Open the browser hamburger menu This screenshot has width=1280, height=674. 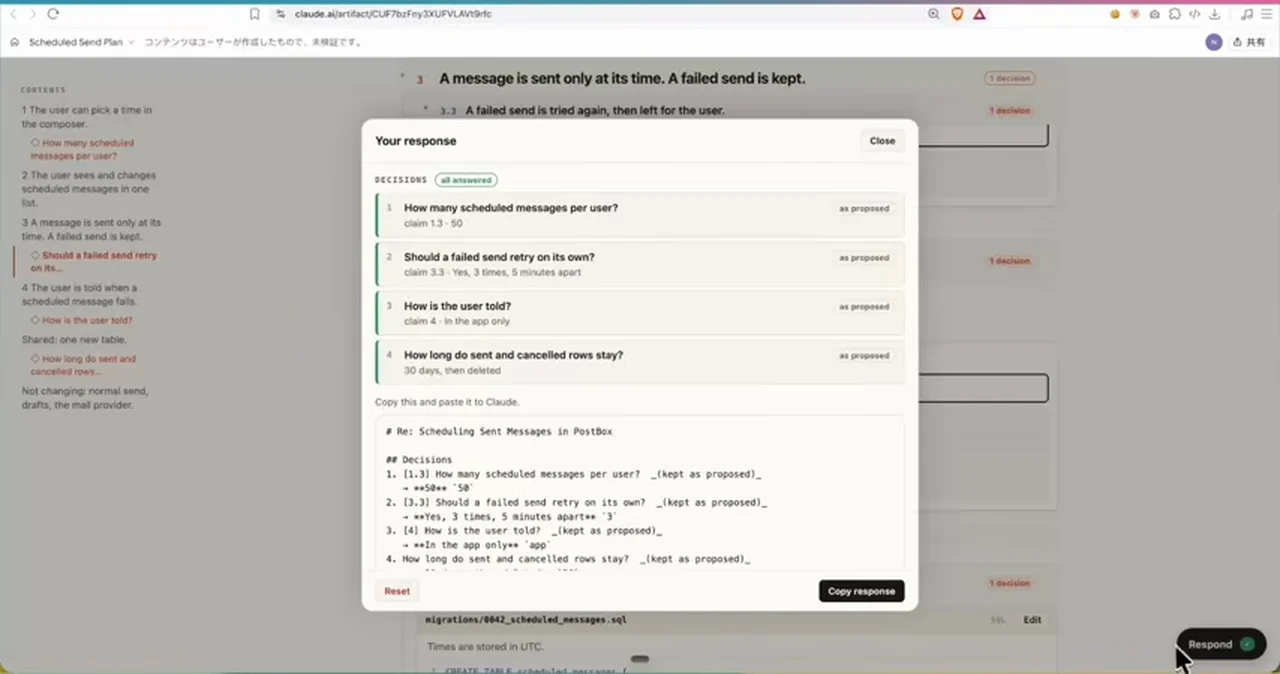pyautogui.click(x=1266, y=14)
